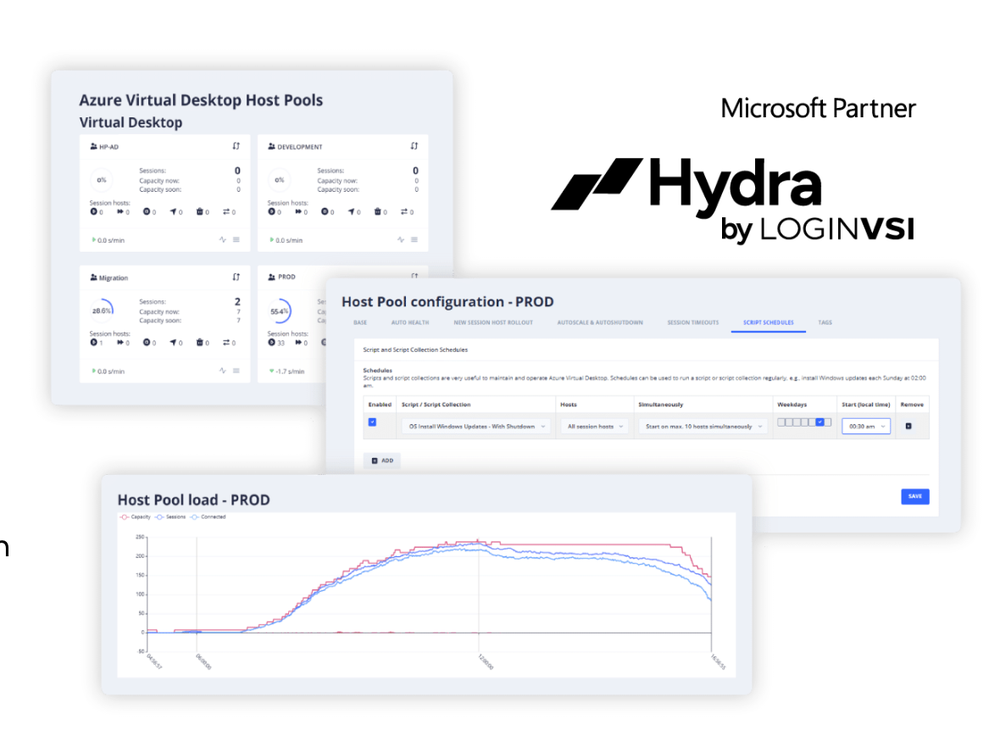Image resolution: width=1000 pixels, height=738 pixels.
Task: Click the trash session hosts icon on Migration card
Action: 200,343
